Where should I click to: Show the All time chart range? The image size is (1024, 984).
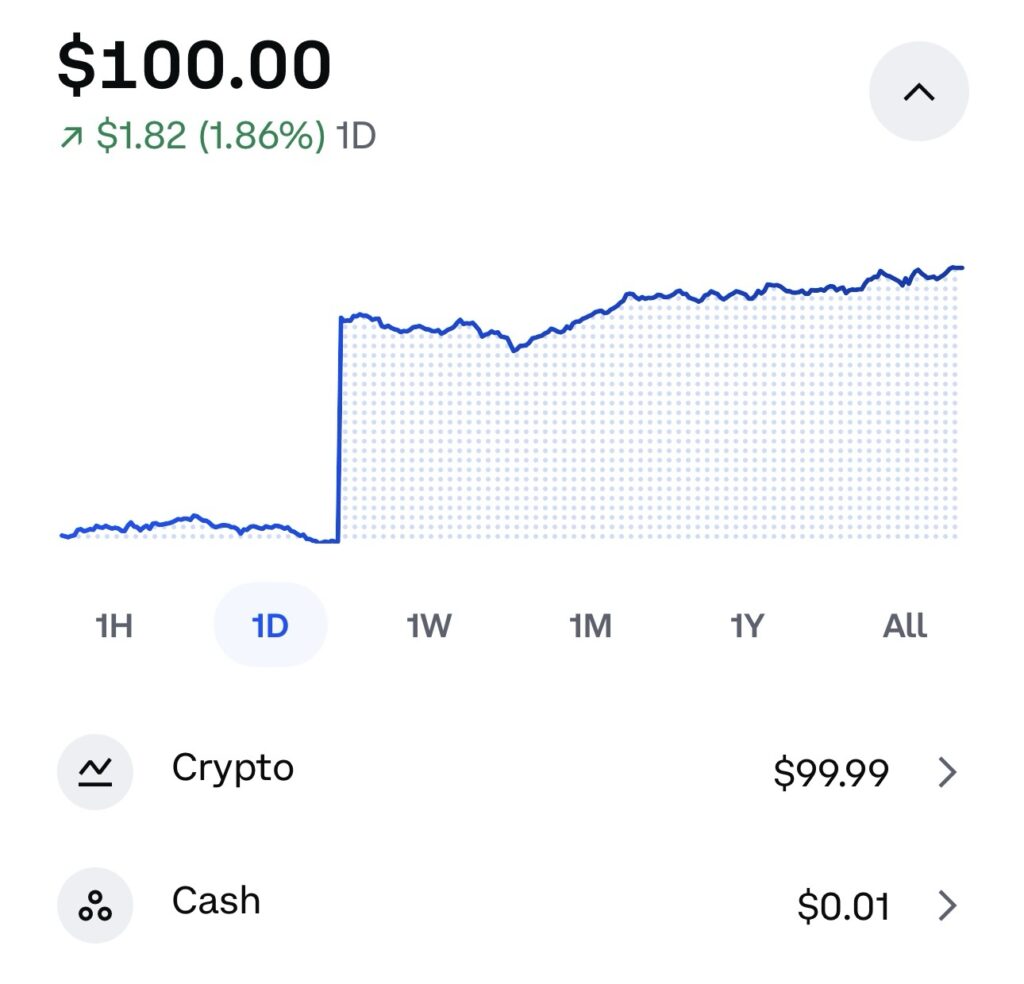pyautogui.click(x=905, y=626)
